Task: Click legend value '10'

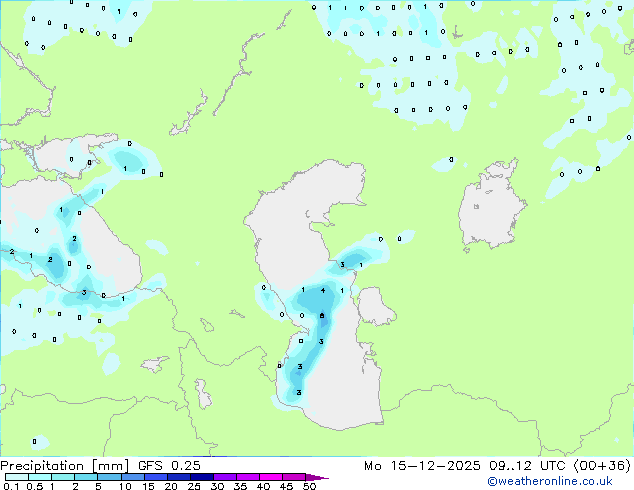Action: coord(125,486)
